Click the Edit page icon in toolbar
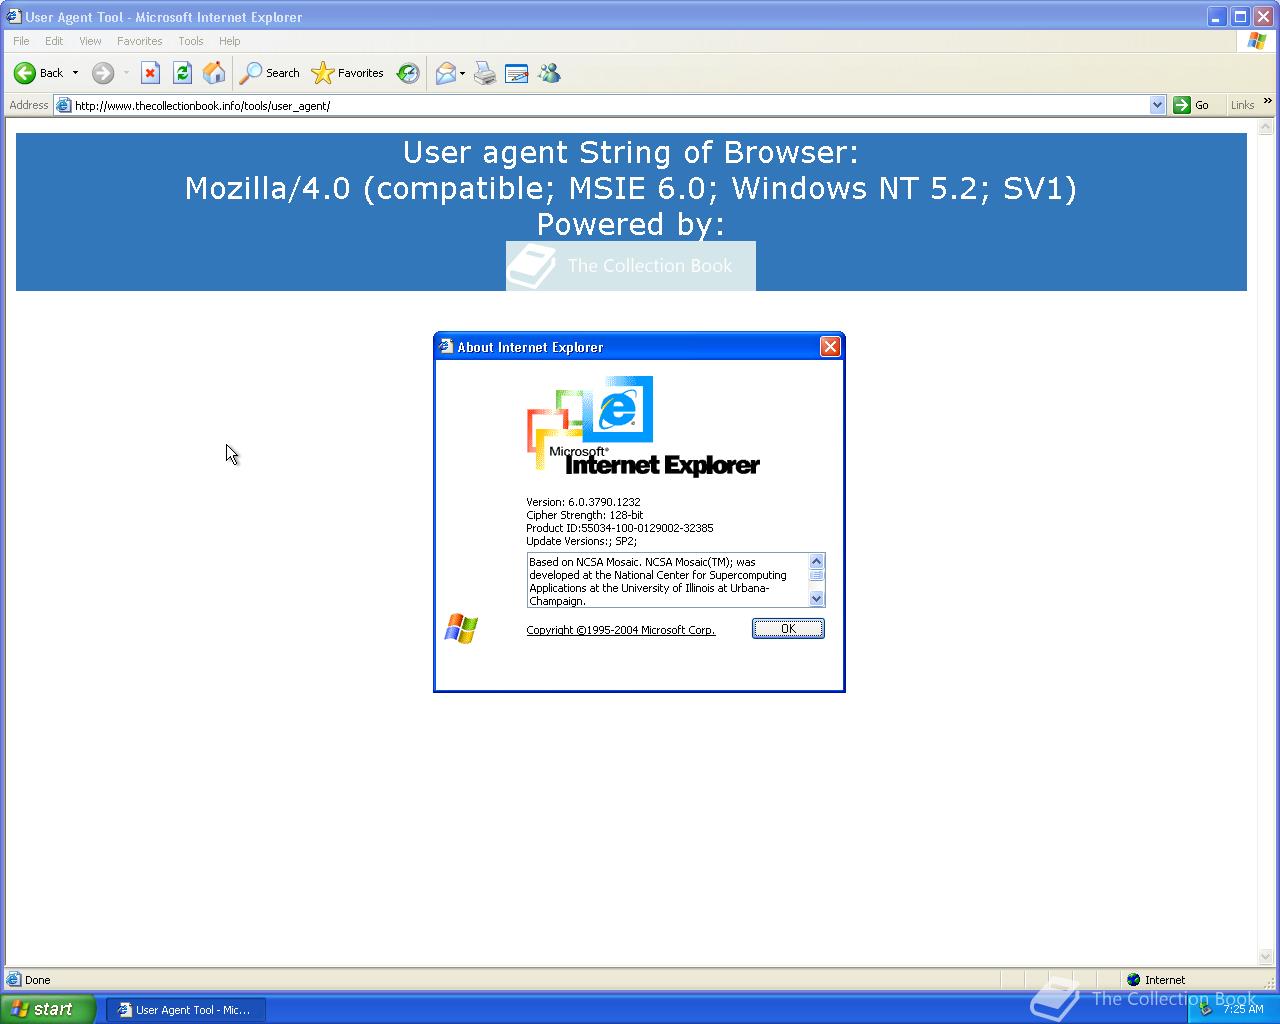 pos(517,73)
